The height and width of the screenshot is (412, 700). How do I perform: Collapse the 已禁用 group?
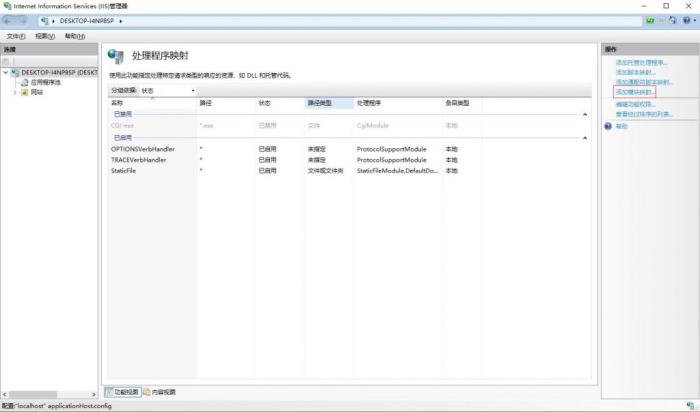click(585, 114)
